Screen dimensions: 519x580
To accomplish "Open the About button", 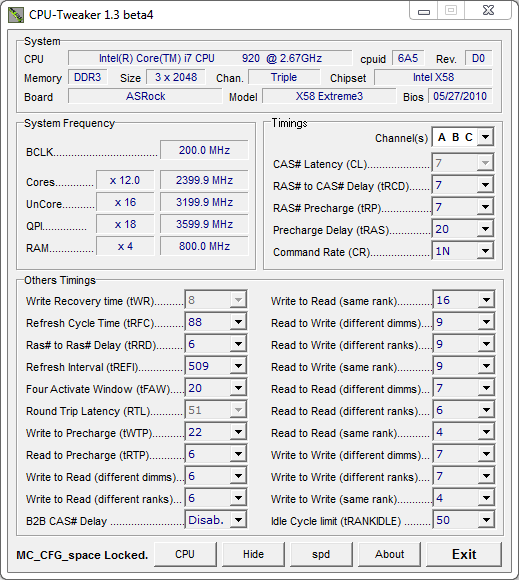I will tap(390, 554).
